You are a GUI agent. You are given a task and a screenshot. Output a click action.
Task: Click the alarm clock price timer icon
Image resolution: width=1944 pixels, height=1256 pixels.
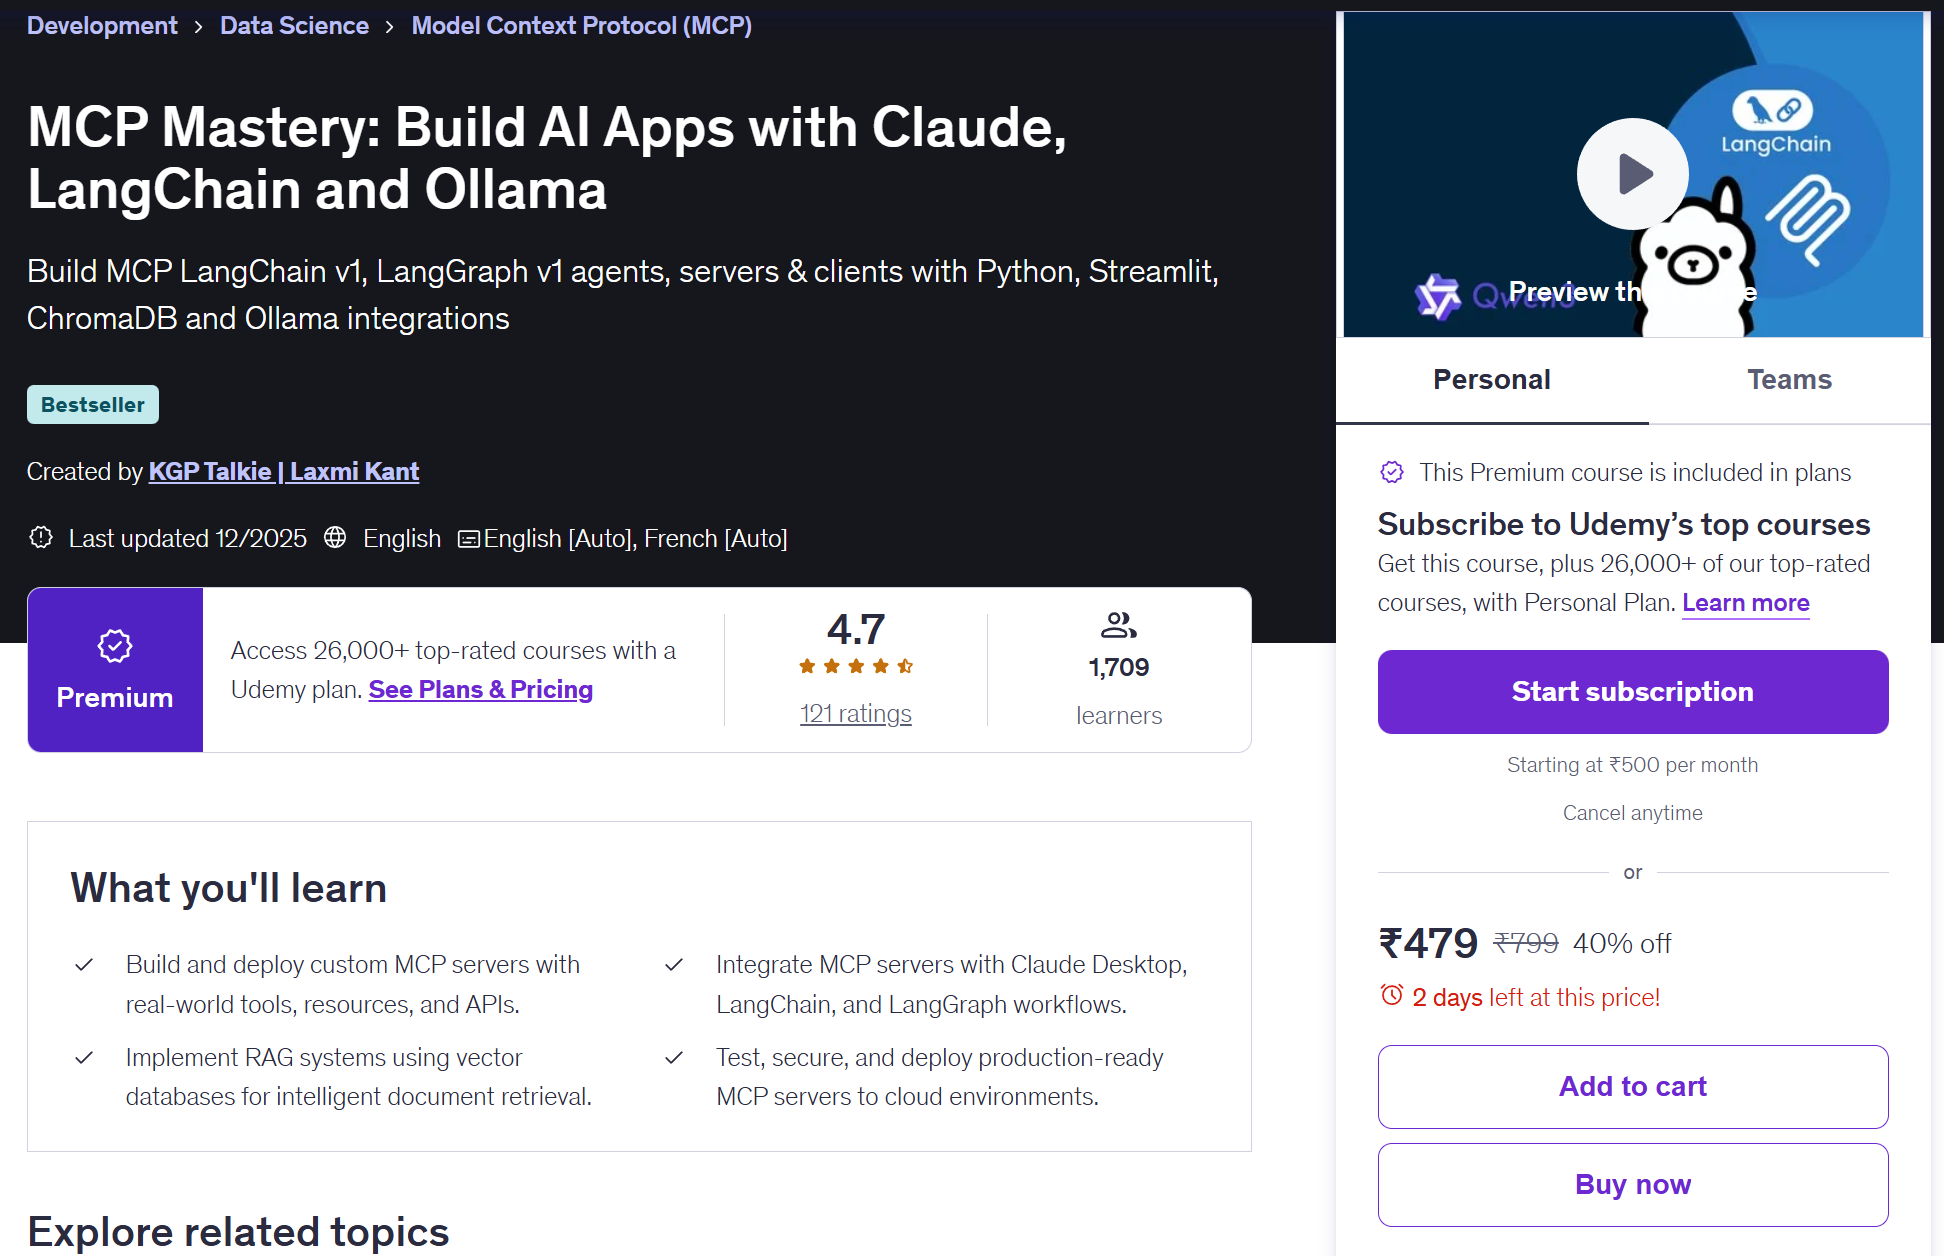(1391, 996)
